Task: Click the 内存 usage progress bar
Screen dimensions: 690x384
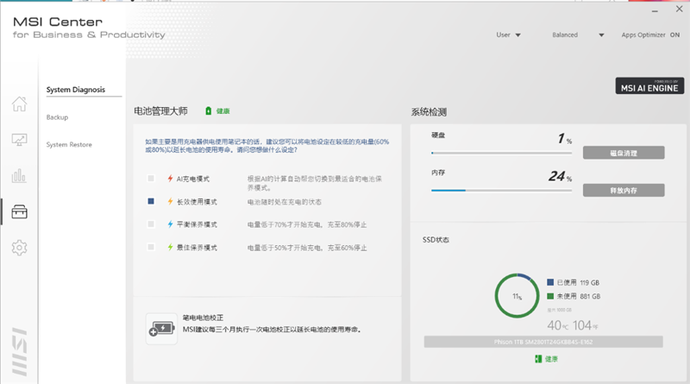Action: [502, 190]
